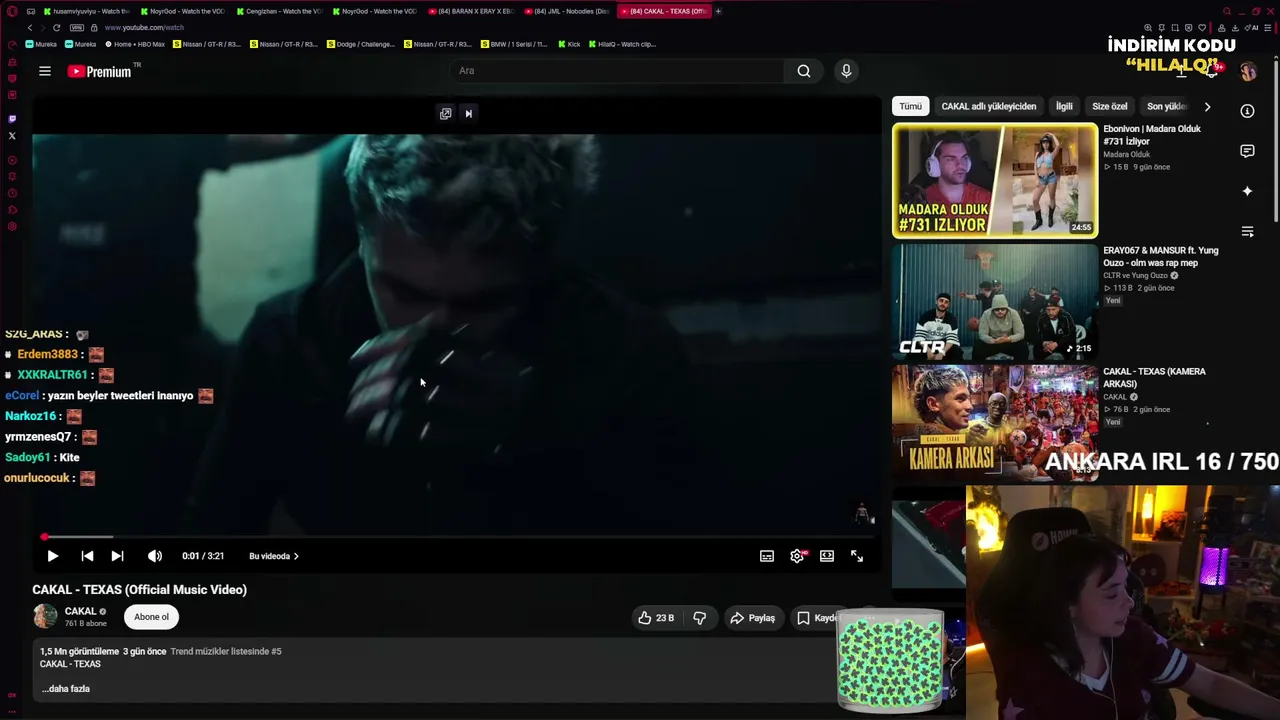This screenshot has height=720, width=1280.
Task: Open the 'KAMERA ARKASI' video thumbnail
Action: tap(995, 423)
